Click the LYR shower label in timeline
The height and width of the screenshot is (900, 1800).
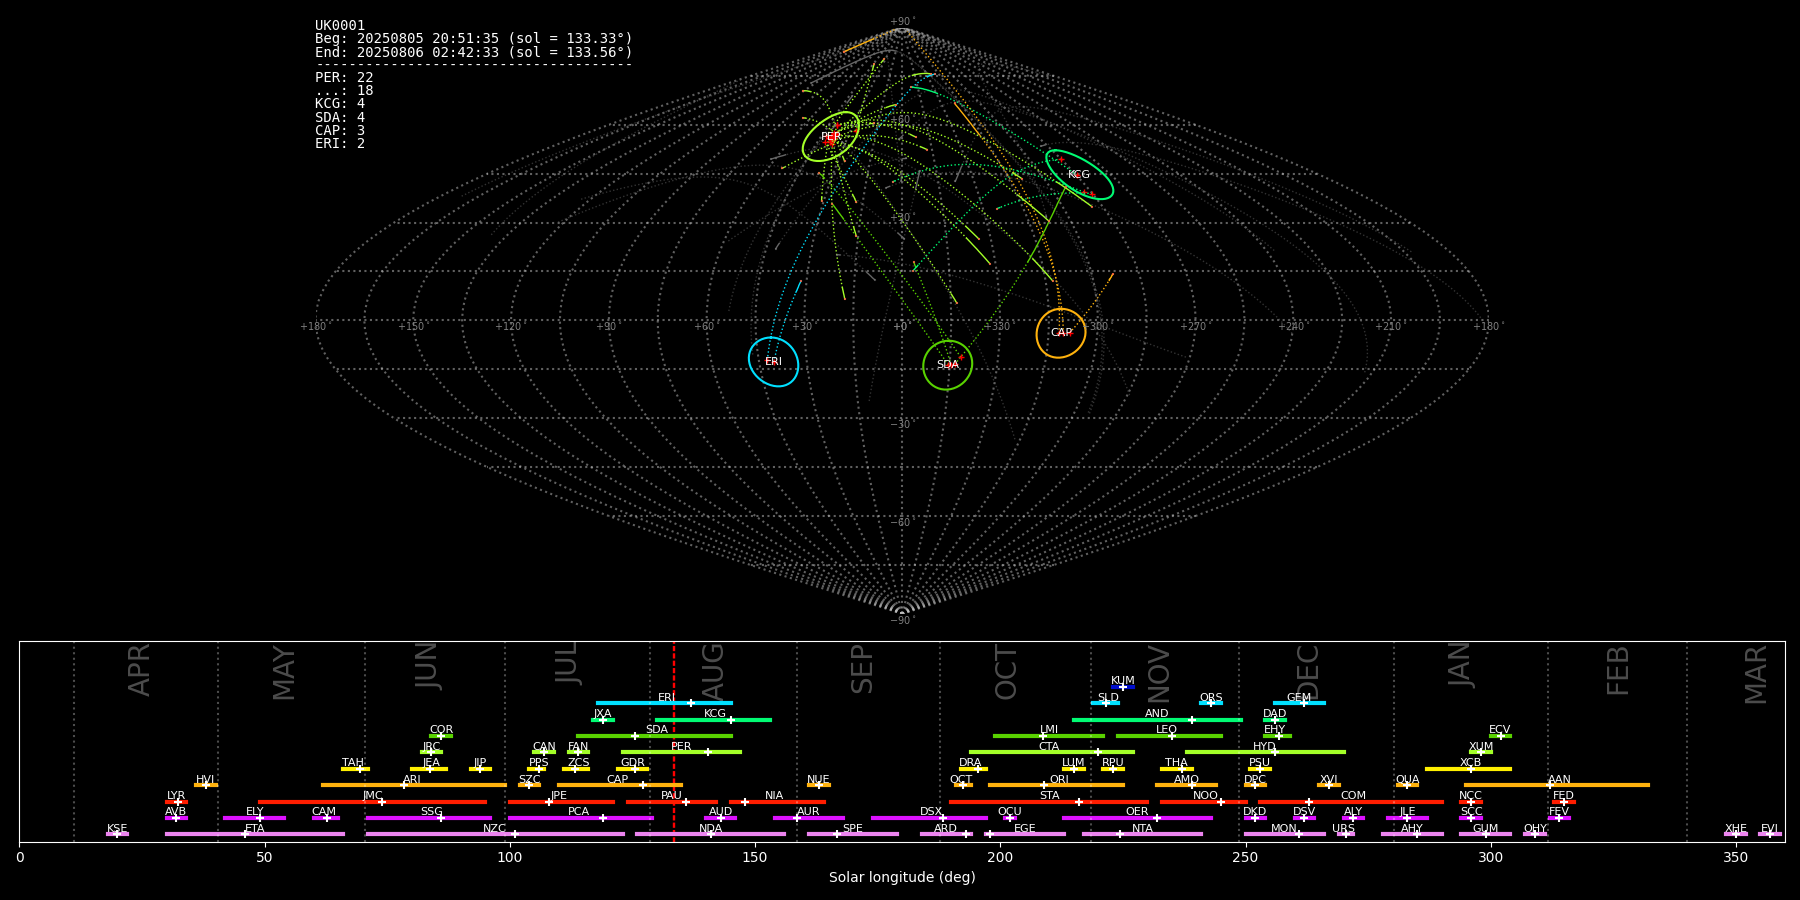point(176,796)
